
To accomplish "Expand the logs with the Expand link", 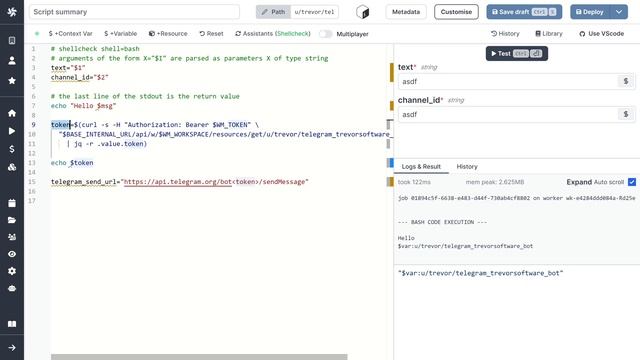I will coord(579,182).
